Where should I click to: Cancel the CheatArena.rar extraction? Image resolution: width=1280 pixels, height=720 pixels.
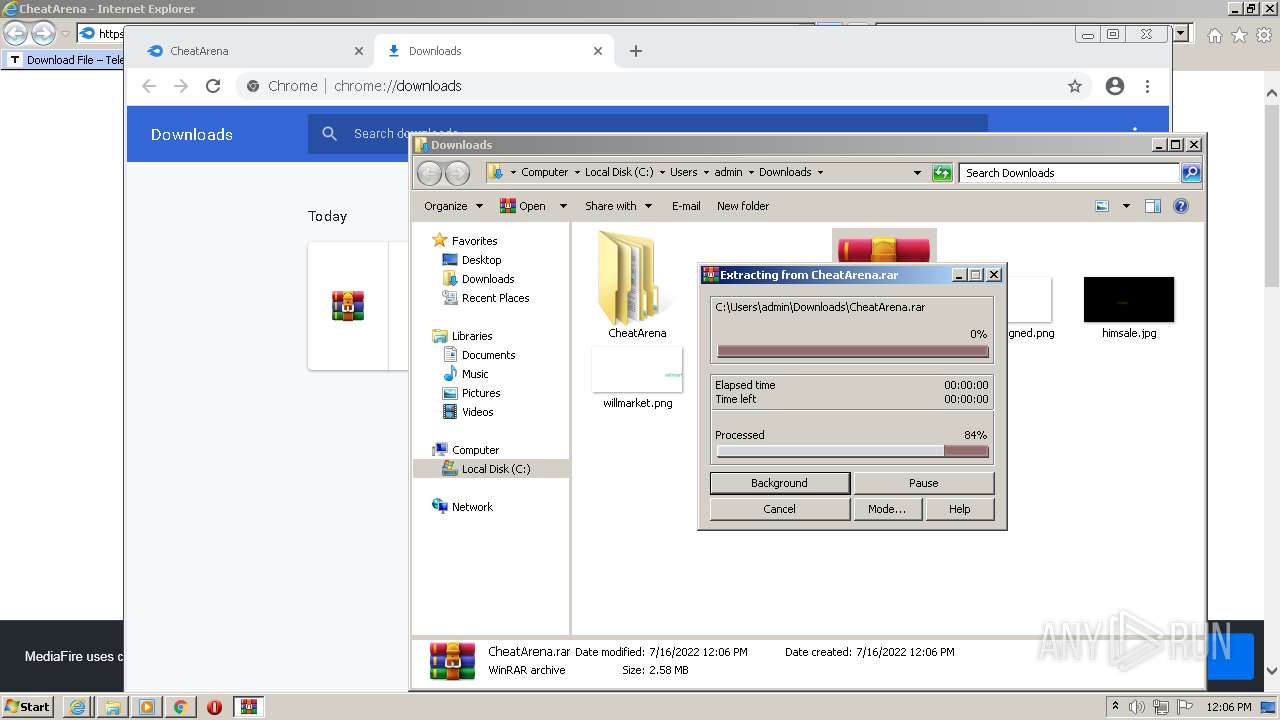point(779,509)
